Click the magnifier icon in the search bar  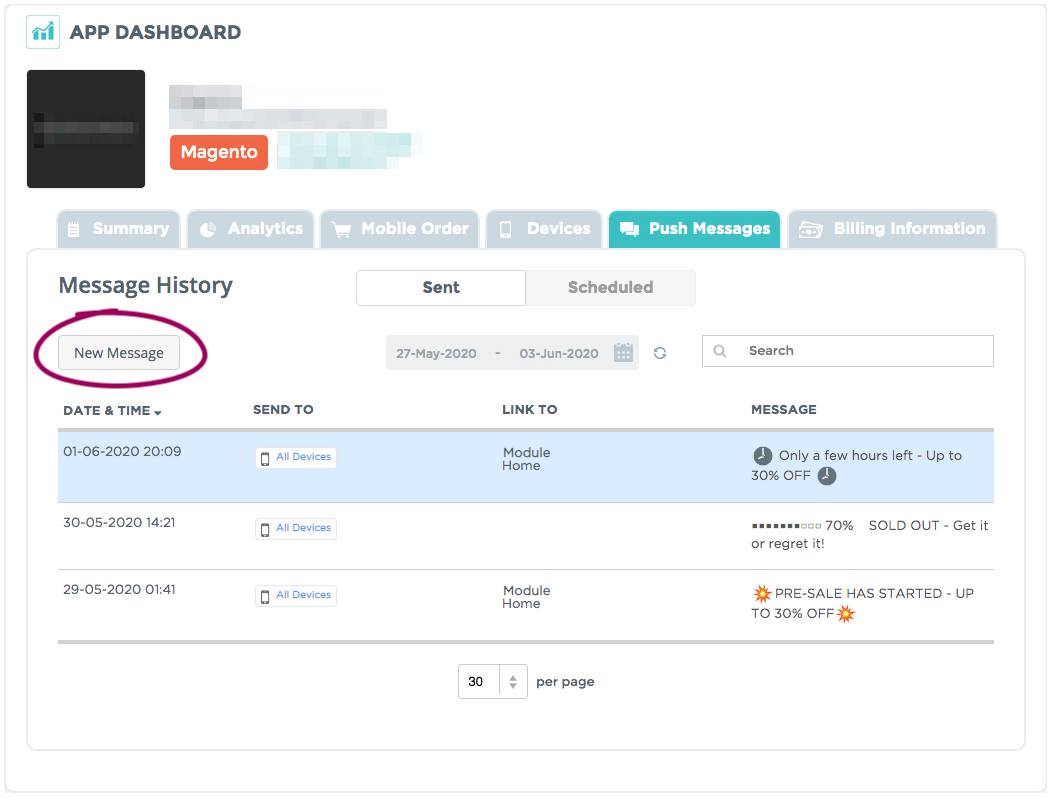tap(720, 351)
